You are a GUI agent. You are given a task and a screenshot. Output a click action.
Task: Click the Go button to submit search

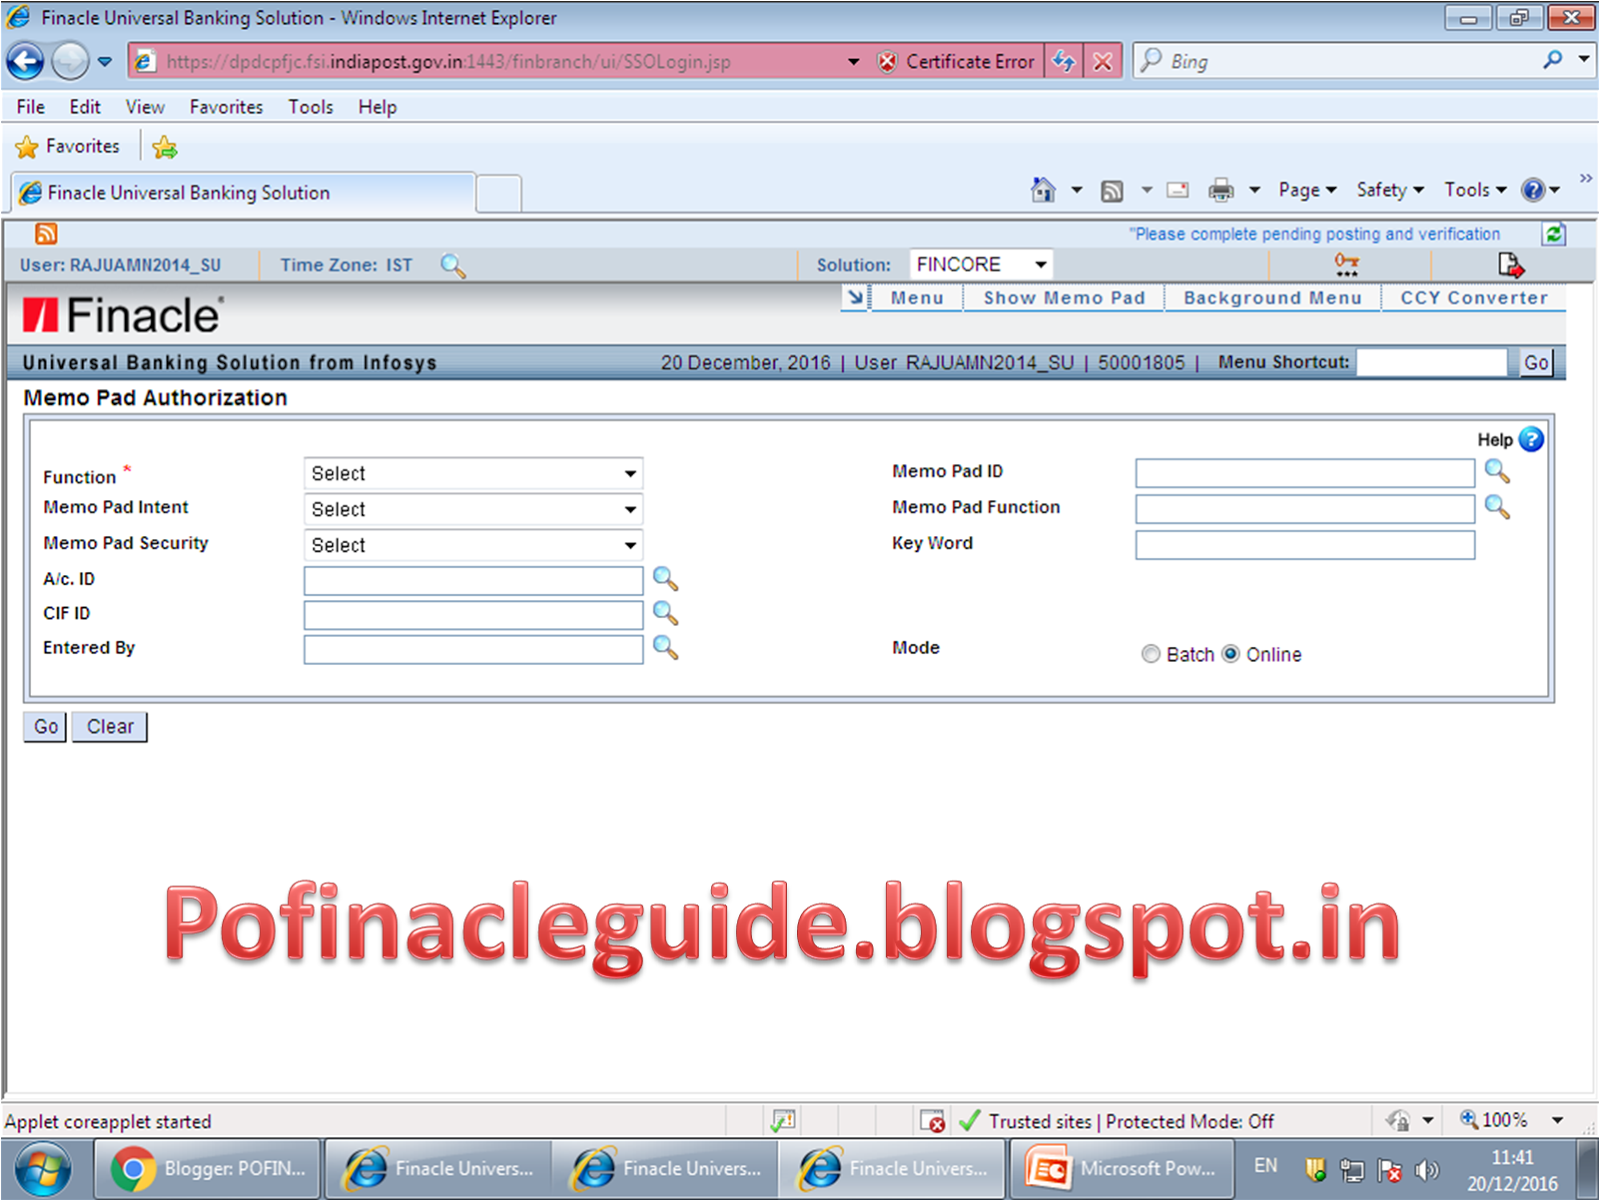43,727
